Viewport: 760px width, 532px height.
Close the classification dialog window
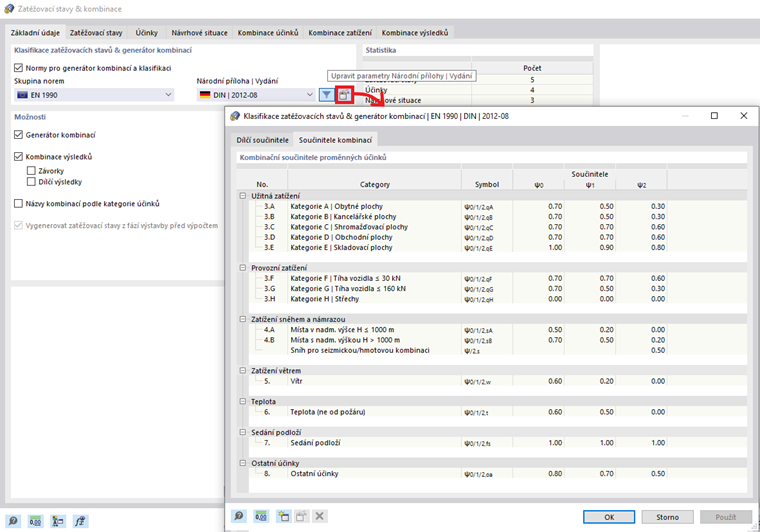[744, 115]
